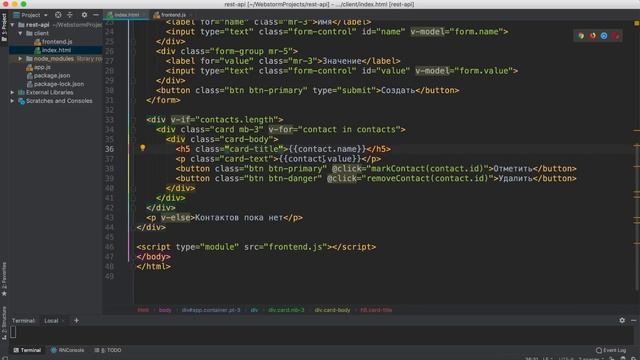Click the closing </body> tag

click(153, 257)
